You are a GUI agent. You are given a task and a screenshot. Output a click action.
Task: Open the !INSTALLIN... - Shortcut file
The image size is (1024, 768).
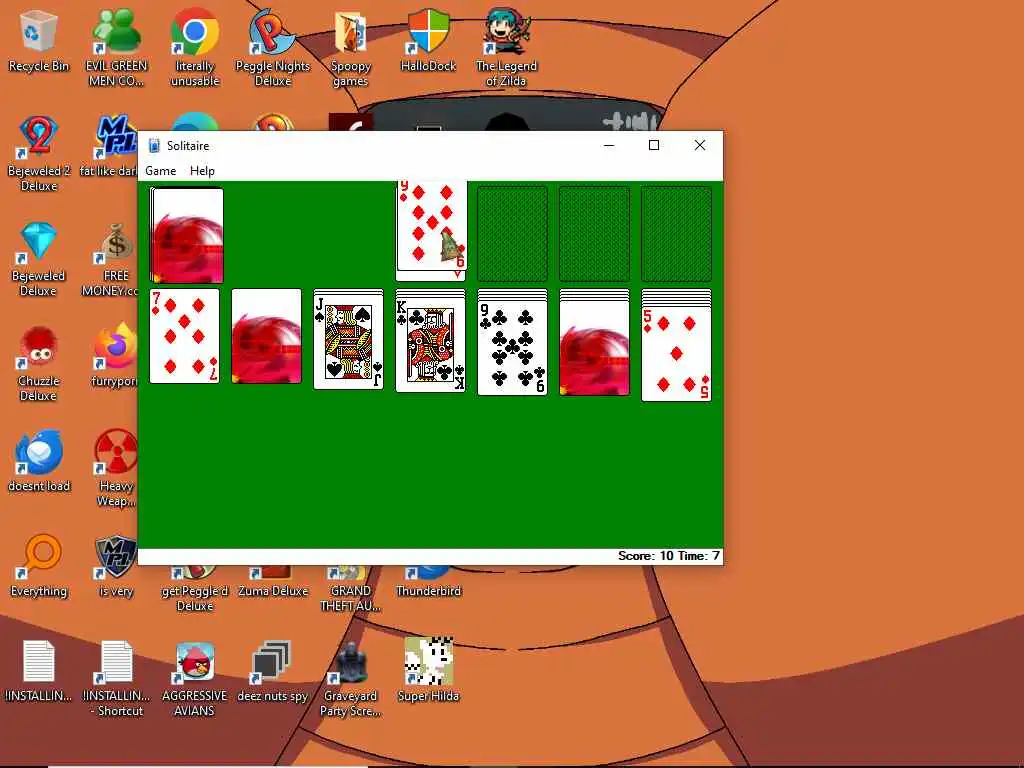pyautogui.click(x=116, y=679)
